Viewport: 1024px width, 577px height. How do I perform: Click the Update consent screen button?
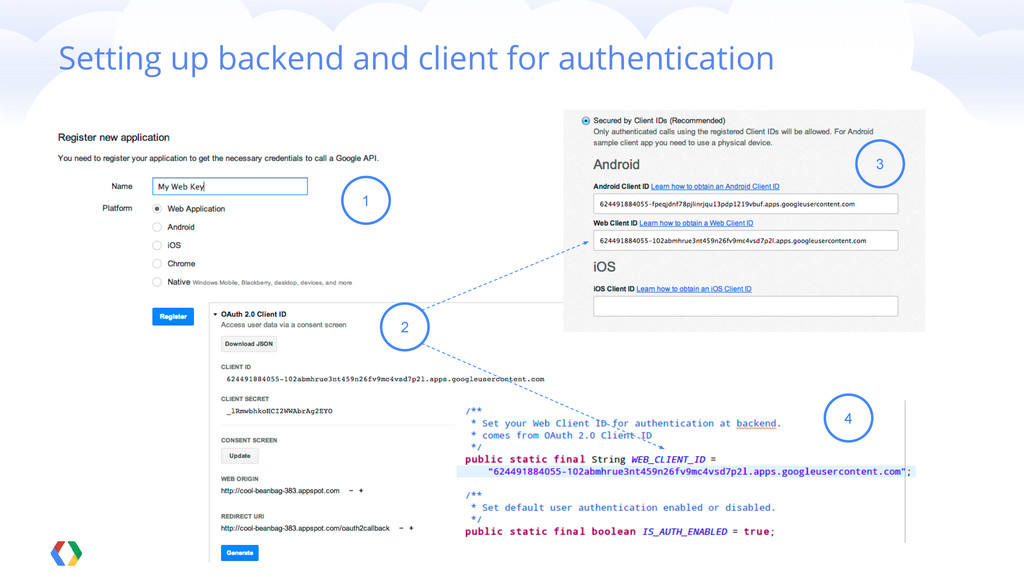(240, 456)
